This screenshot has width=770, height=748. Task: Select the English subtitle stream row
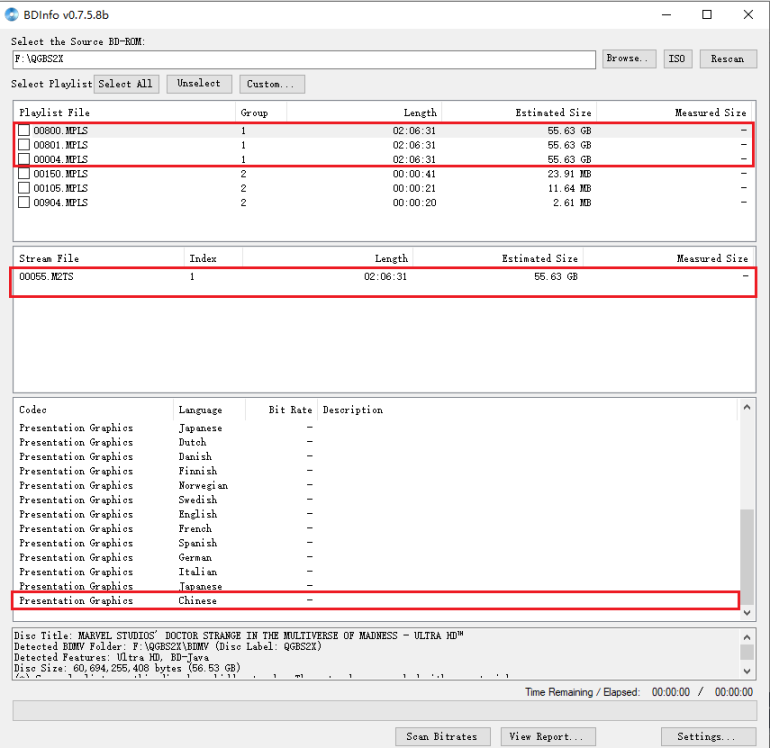pos(376,514)
